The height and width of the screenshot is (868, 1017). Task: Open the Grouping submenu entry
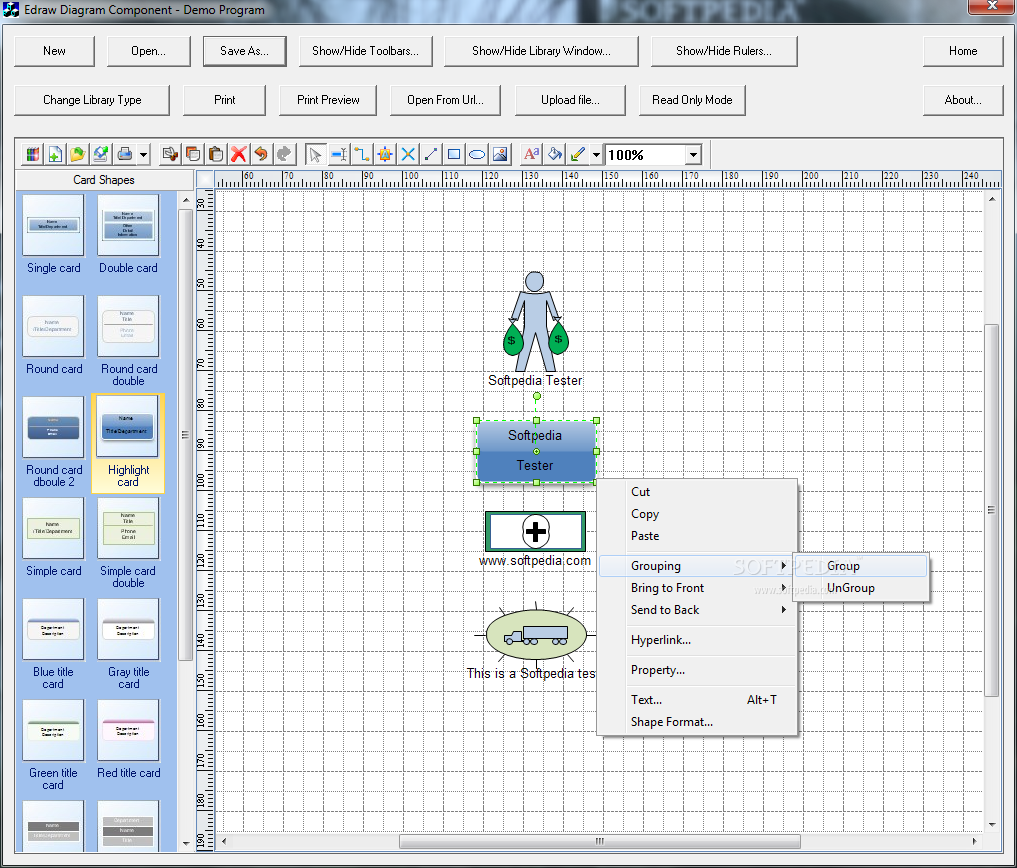pyautogui.click(x=697, y=566)
